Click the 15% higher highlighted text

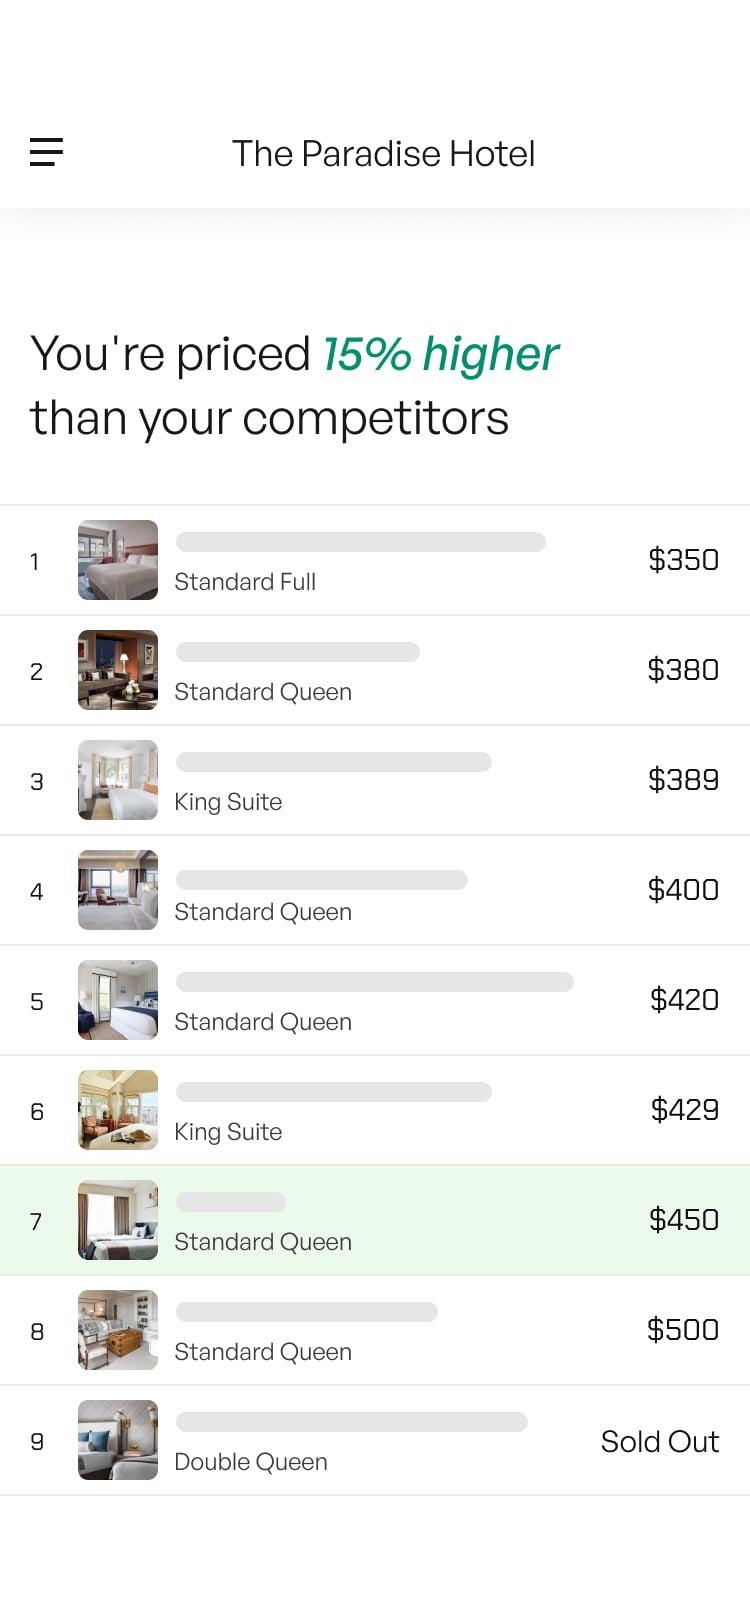pyautogui.click(x=440, y=355)
